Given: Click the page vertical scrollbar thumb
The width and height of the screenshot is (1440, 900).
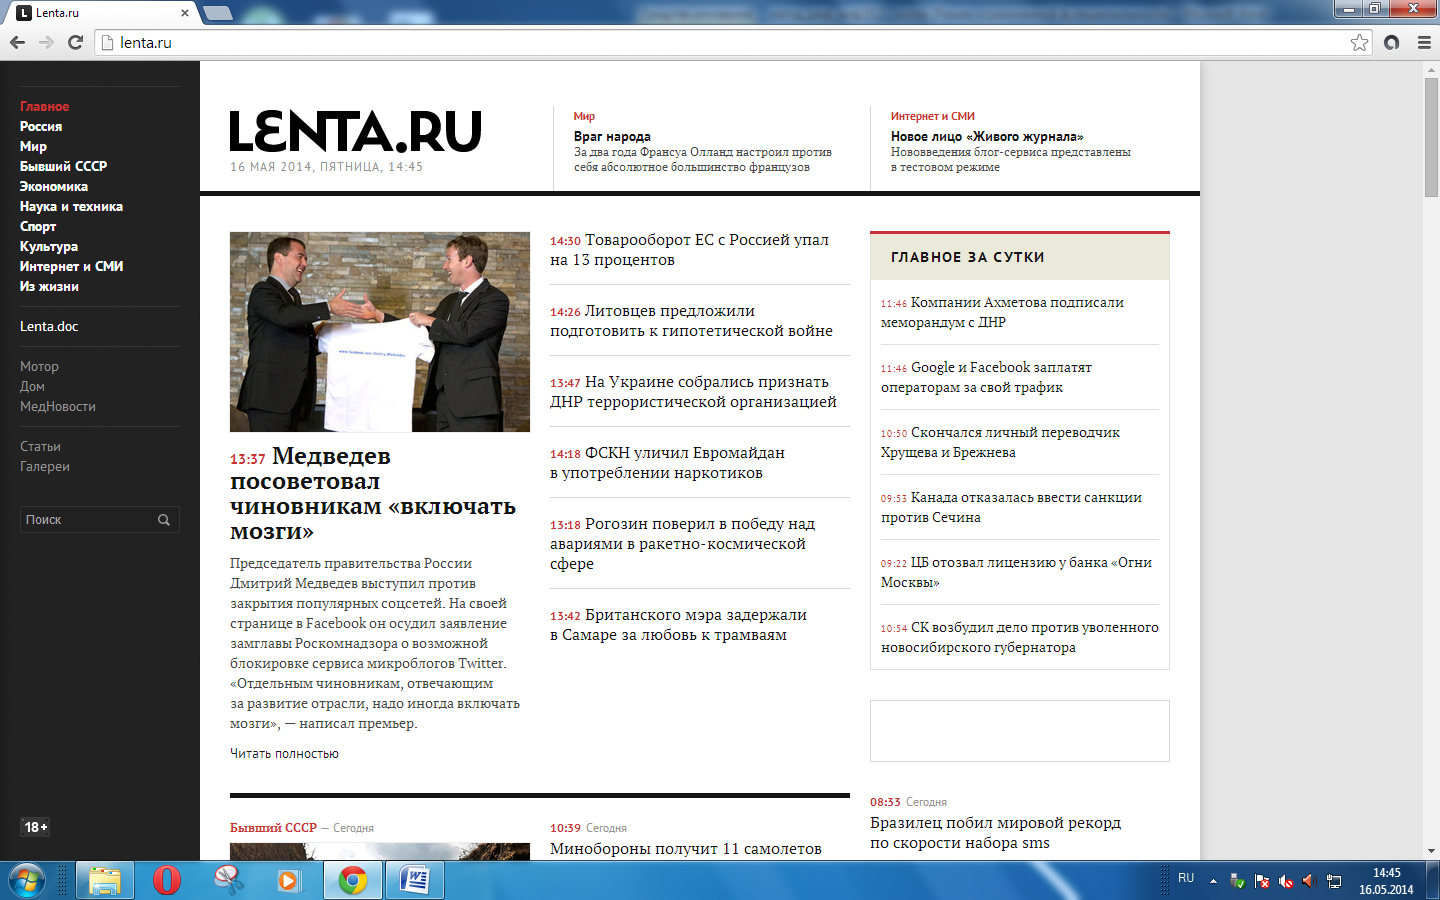Looking at the screenshot, I should [x=1431, y=137].
